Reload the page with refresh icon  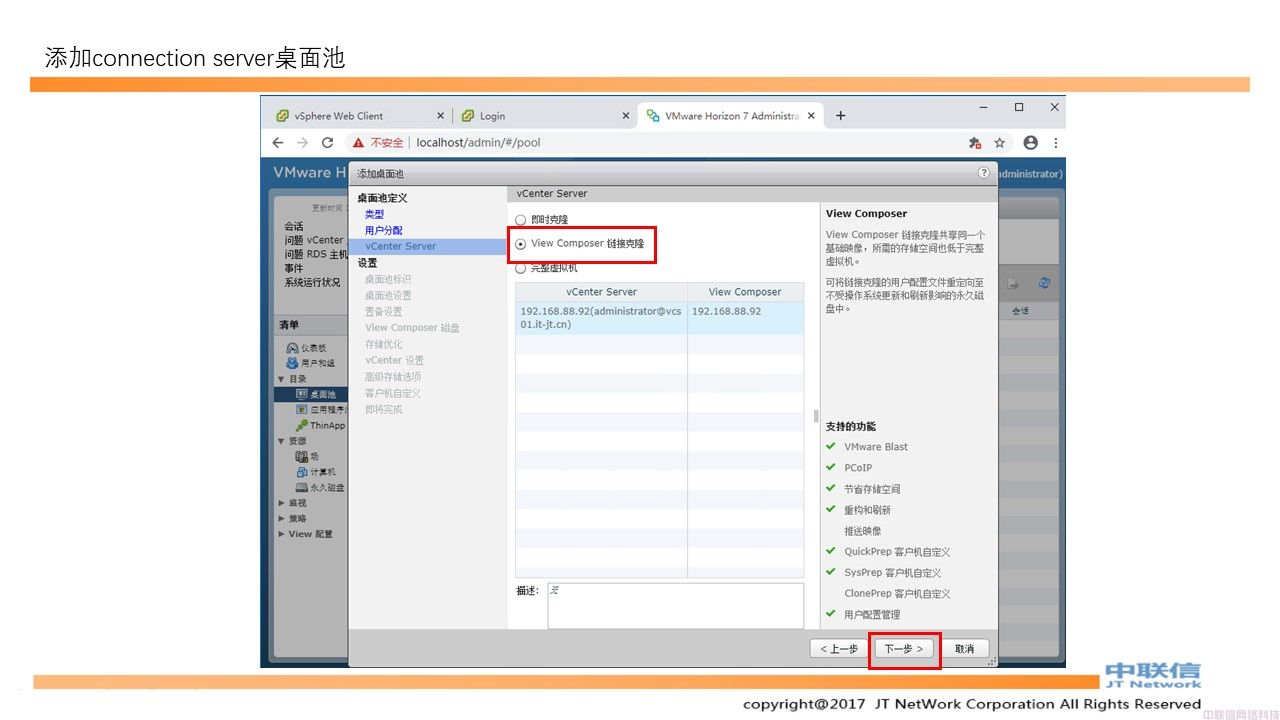pos(327,143)
